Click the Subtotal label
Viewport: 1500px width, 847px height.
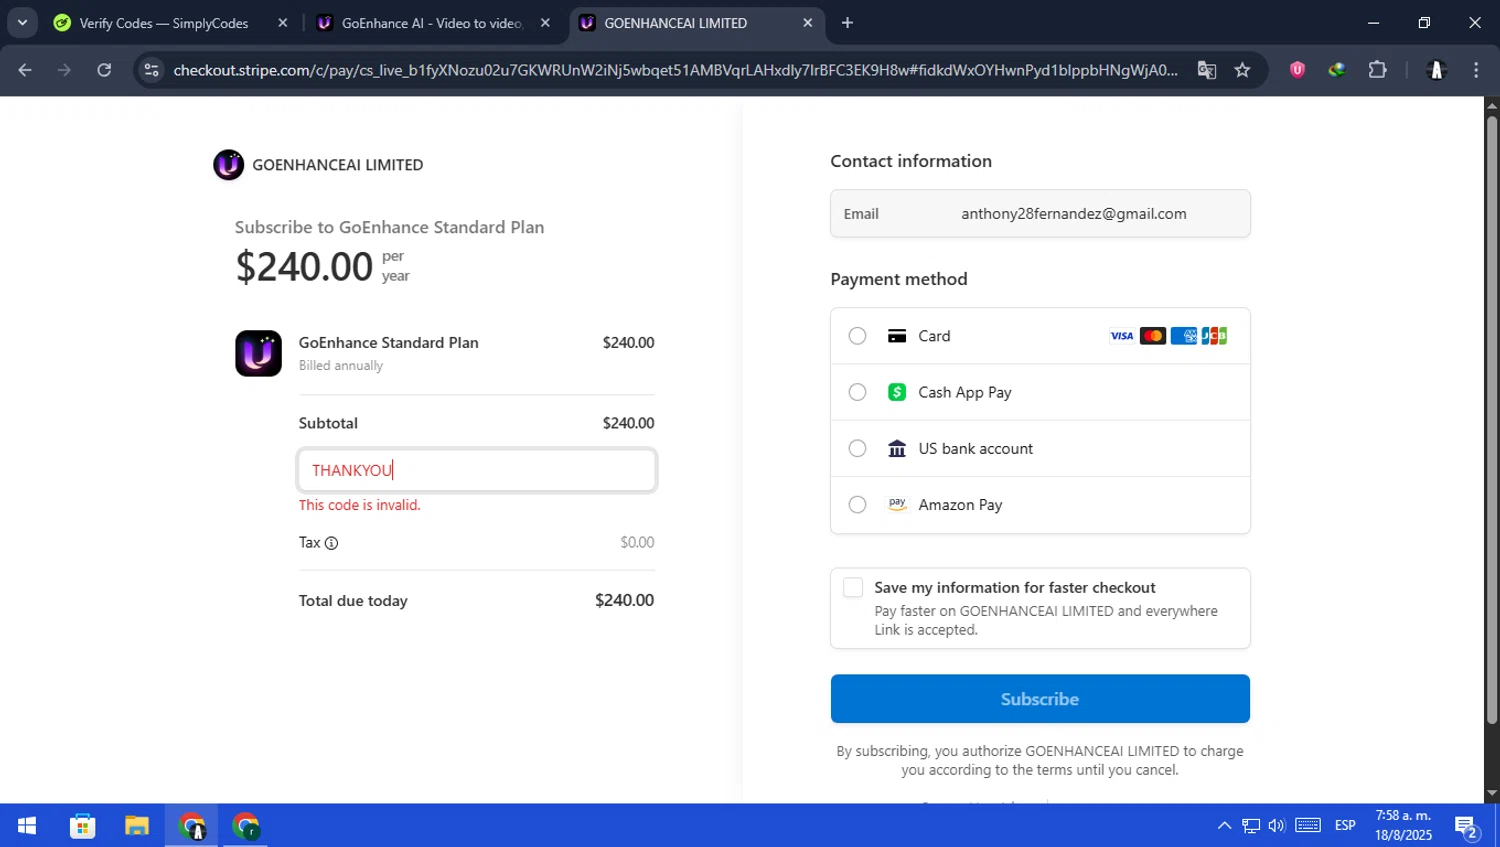click(x=328, y=423)
